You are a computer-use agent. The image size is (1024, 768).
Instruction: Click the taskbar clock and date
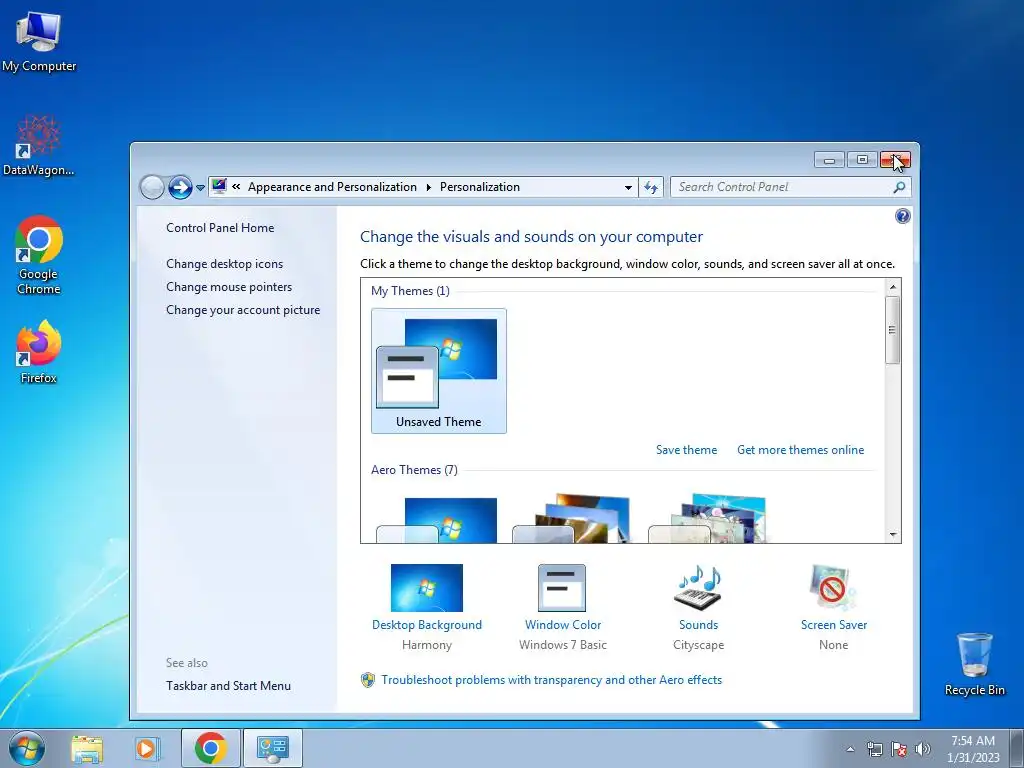point(972,749)
